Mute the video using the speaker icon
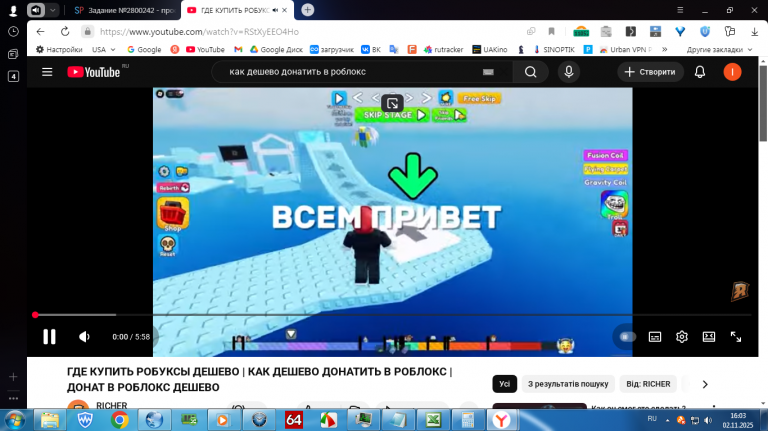 pos(84,336)
